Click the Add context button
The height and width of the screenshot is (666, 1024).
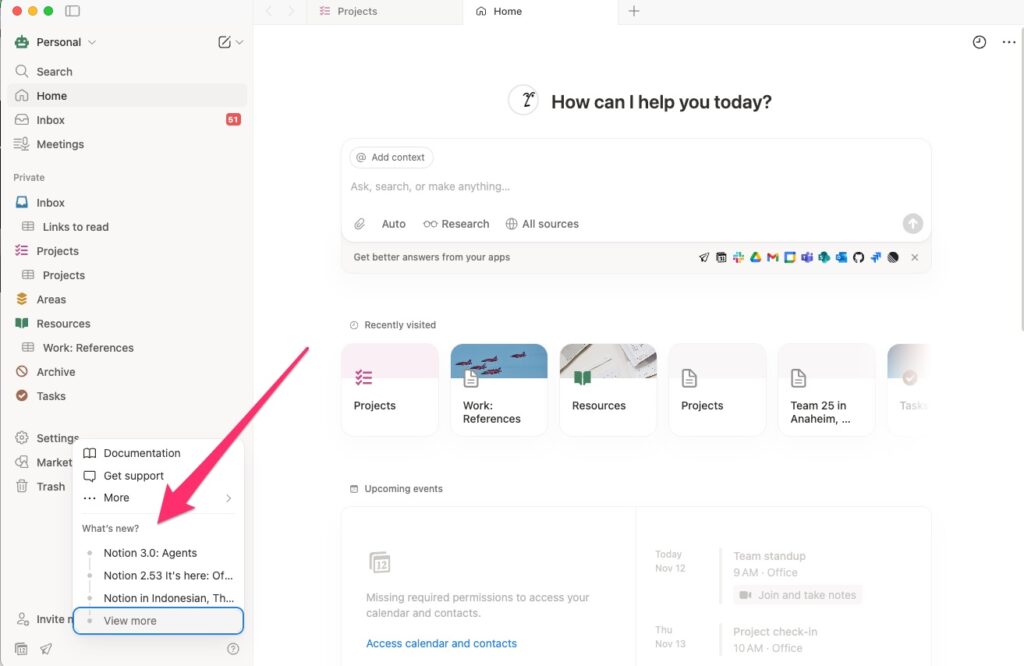[391, 157]
